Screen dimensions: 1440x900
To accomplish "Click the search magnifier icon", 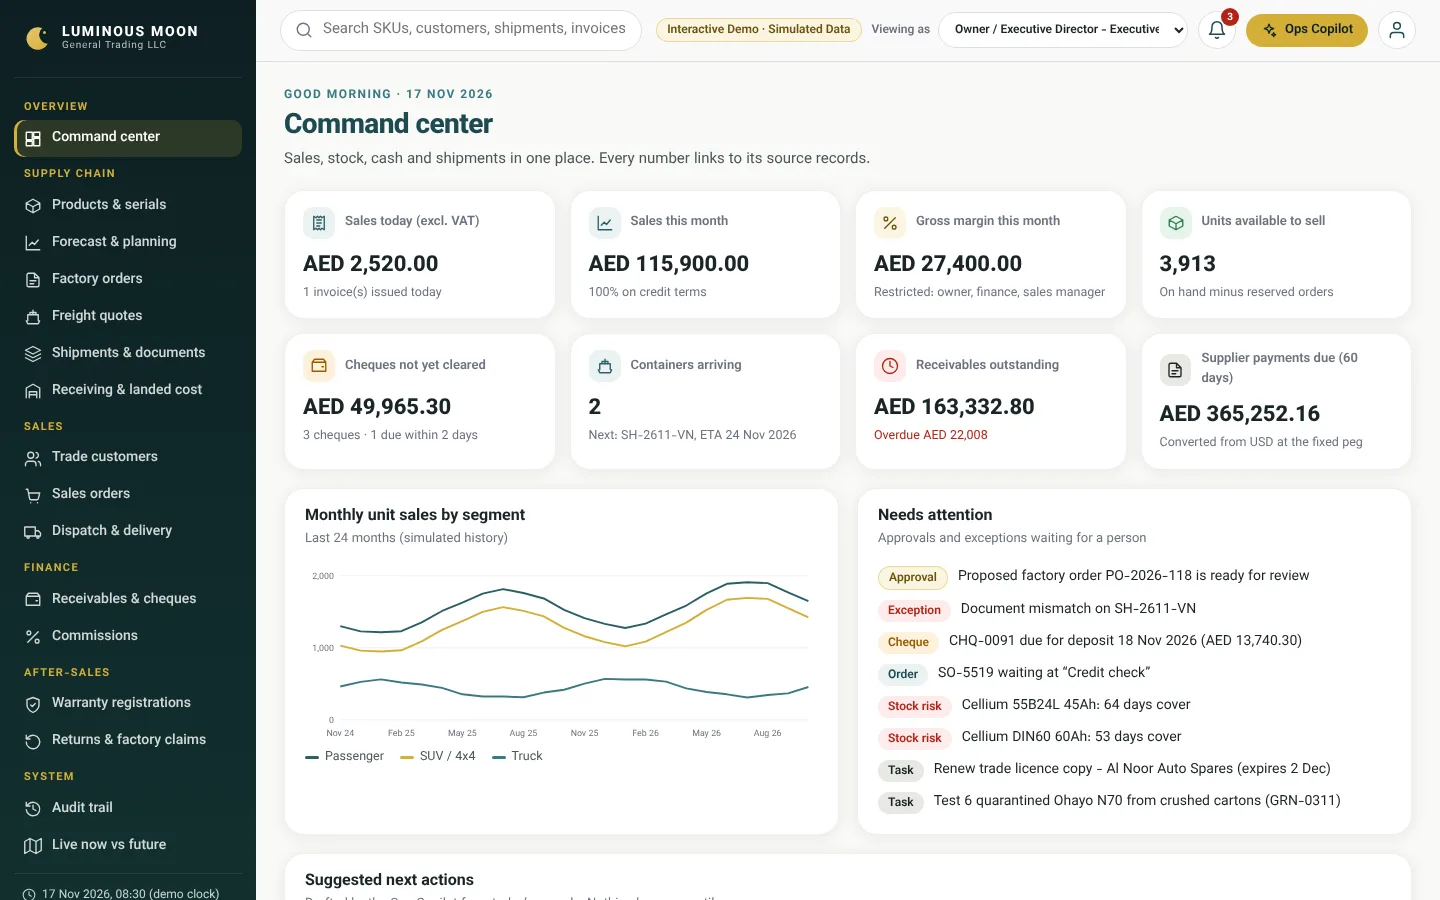I will tap(304, 30).
